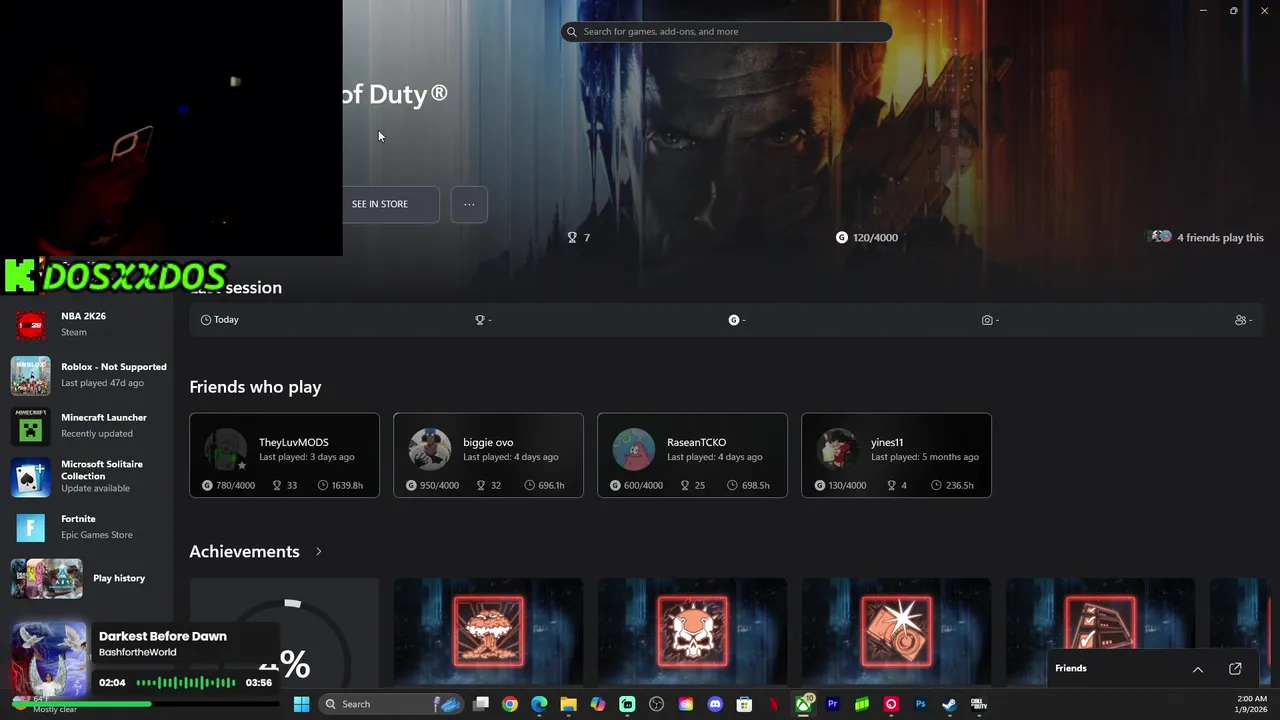This screenshot has height=720, width=1280.
Task: Open File Explorer from taskbar
Action: (568, 704)
